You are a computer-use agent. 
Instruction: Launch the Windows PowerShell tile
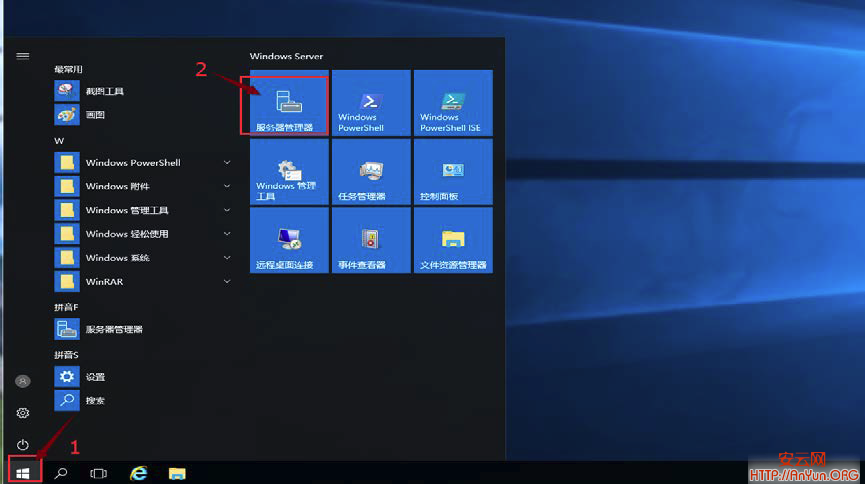[x=371, y=103]
